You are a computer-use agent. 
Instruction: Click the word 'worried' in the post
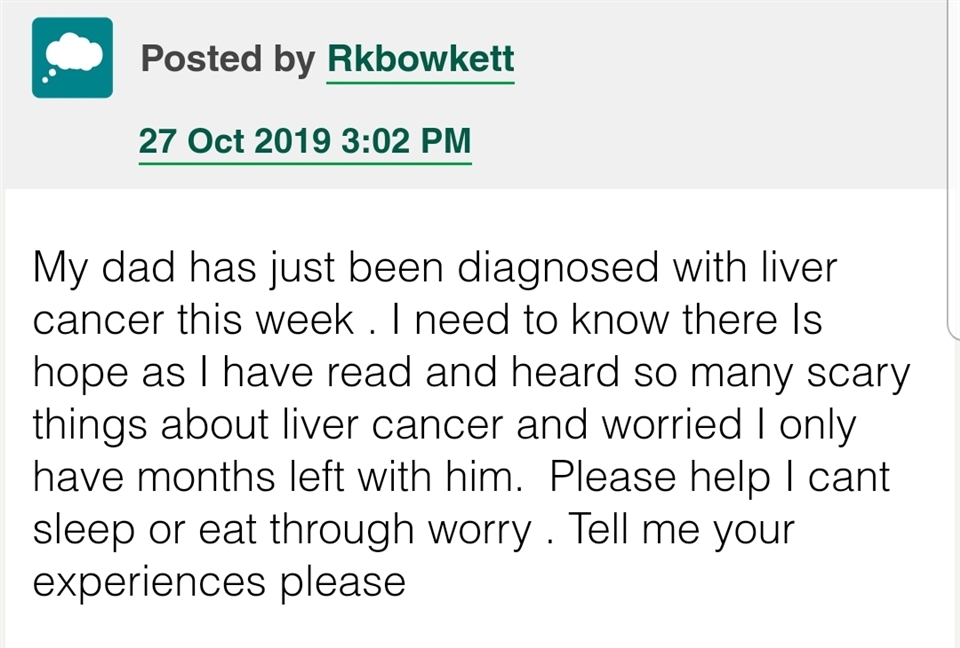point(672,424)
